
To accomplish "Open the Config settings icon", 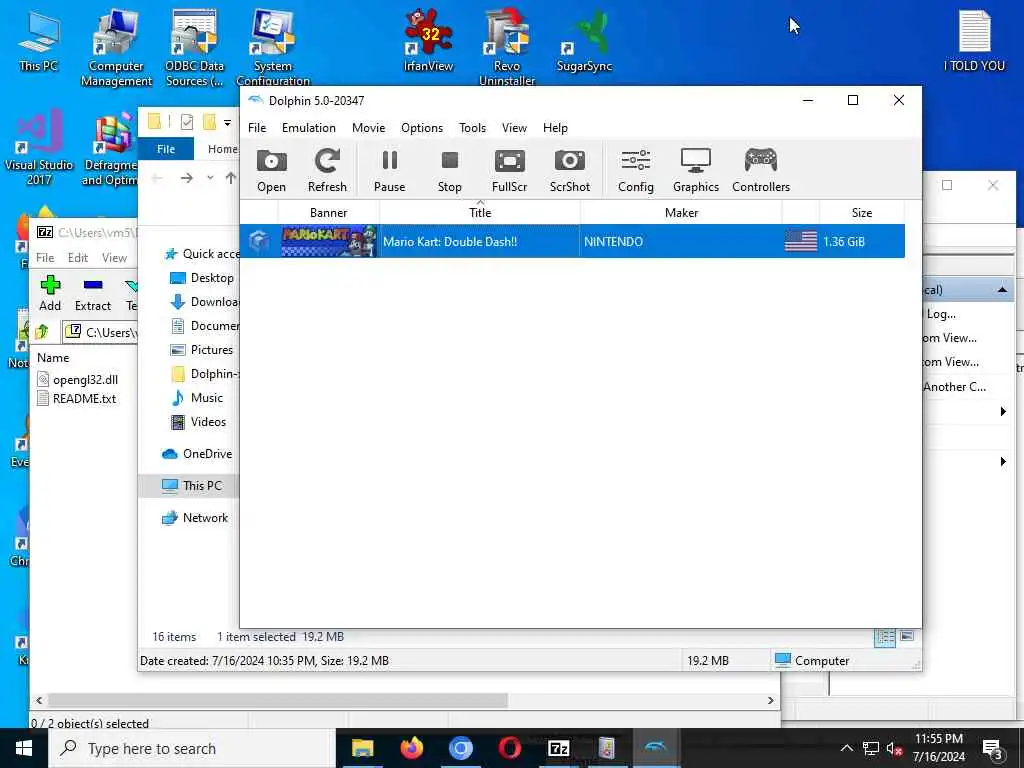I will click(x=635, y=170).
